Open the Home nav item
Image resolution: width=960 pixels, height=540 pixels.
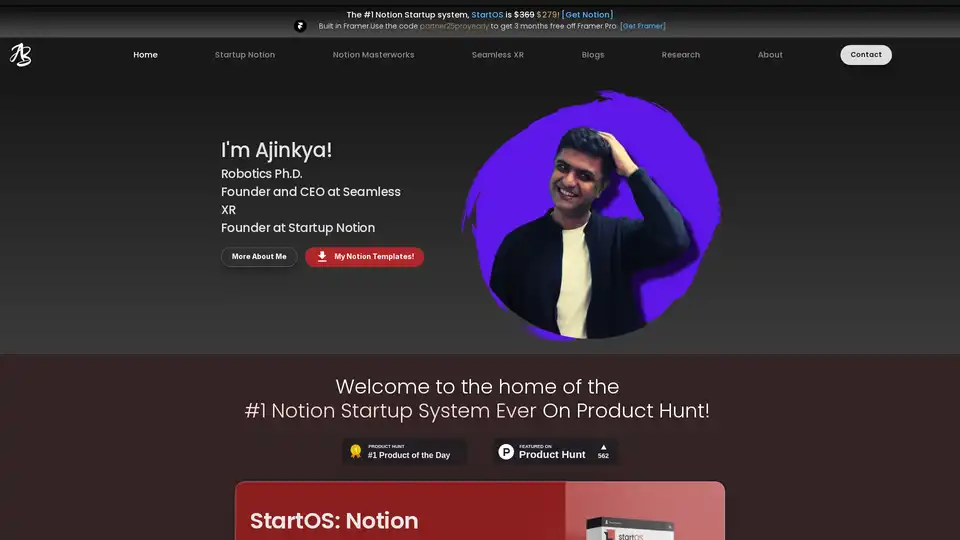pos(145,54)
